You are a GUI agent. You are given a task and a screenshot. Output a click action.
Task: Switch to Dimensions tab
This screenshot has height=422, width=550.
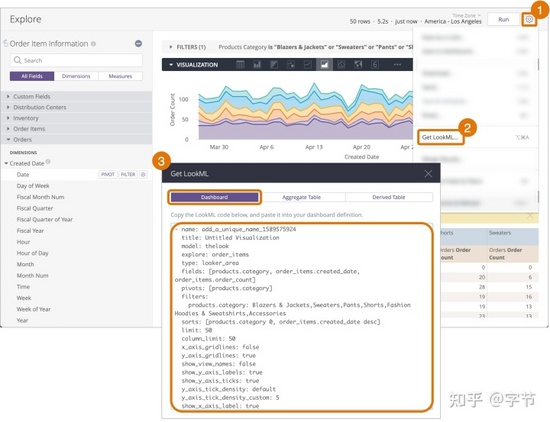(x=76, y=76)
